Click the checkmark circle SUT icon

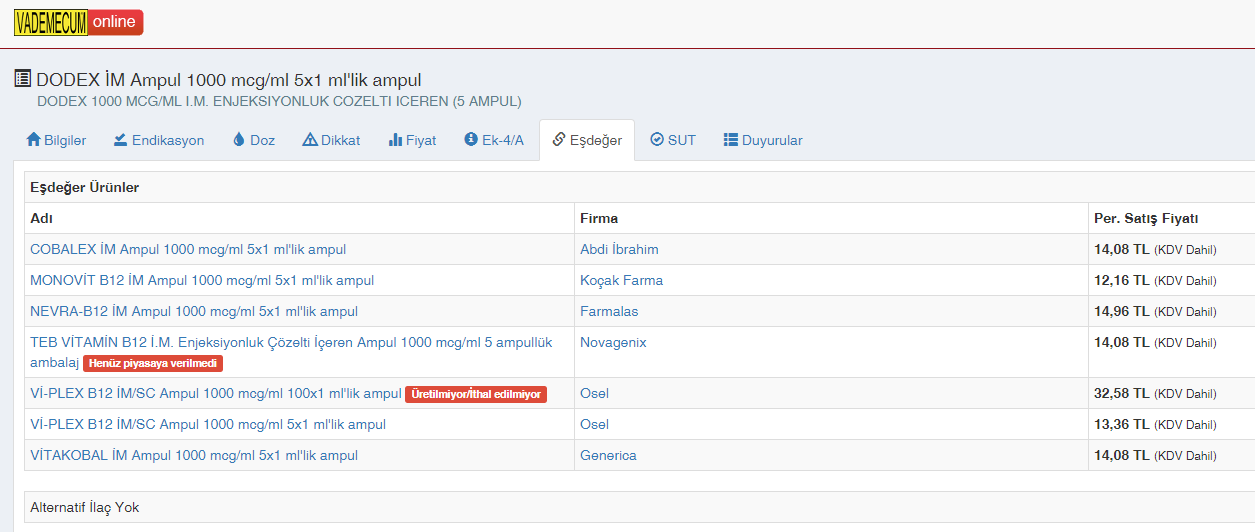(657, 140)
